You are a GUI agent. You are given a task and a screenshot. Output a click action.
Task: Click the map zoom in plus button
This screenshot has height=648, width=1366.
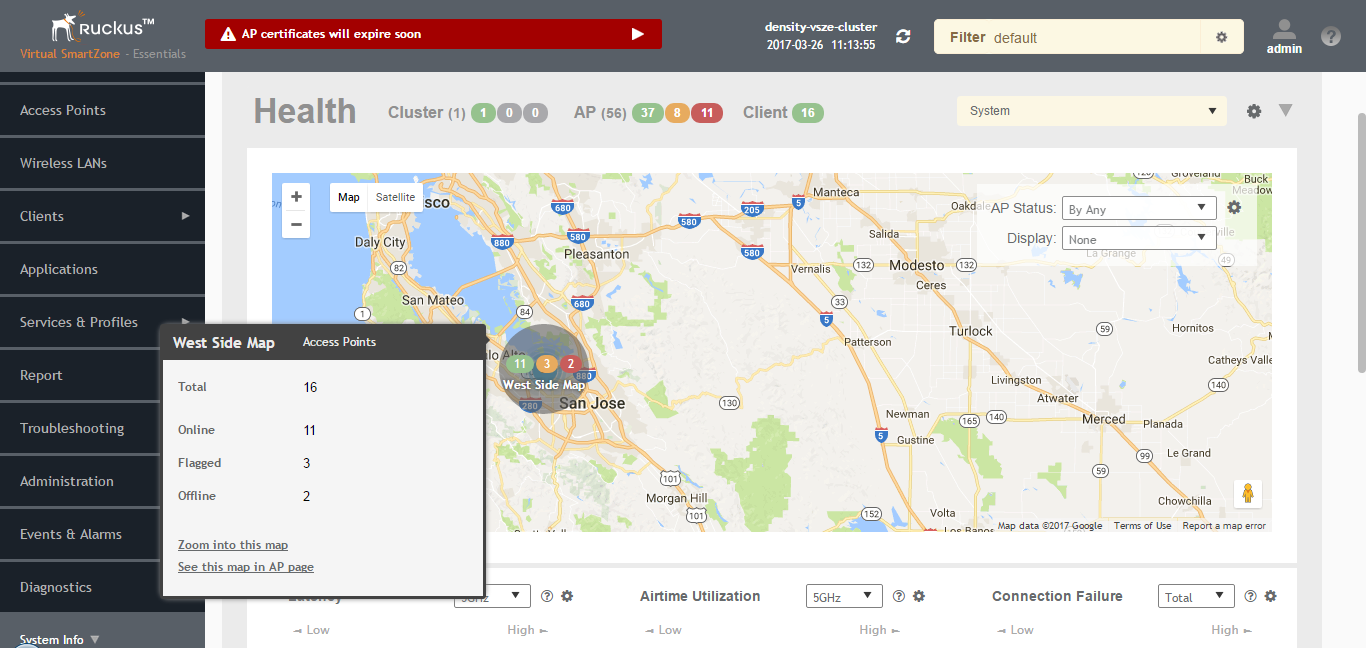296,197
